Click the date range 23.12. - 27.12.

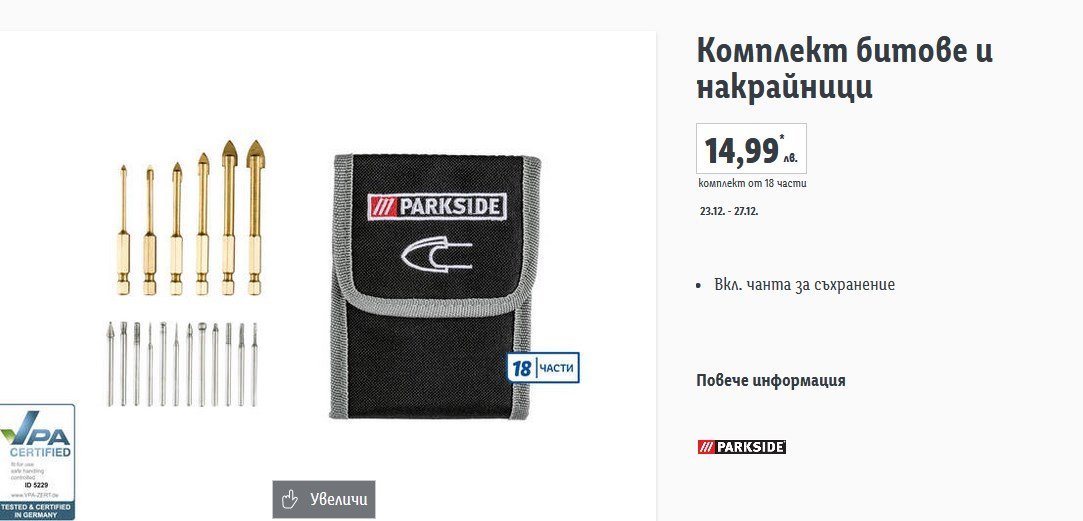[x=729, y=211]
